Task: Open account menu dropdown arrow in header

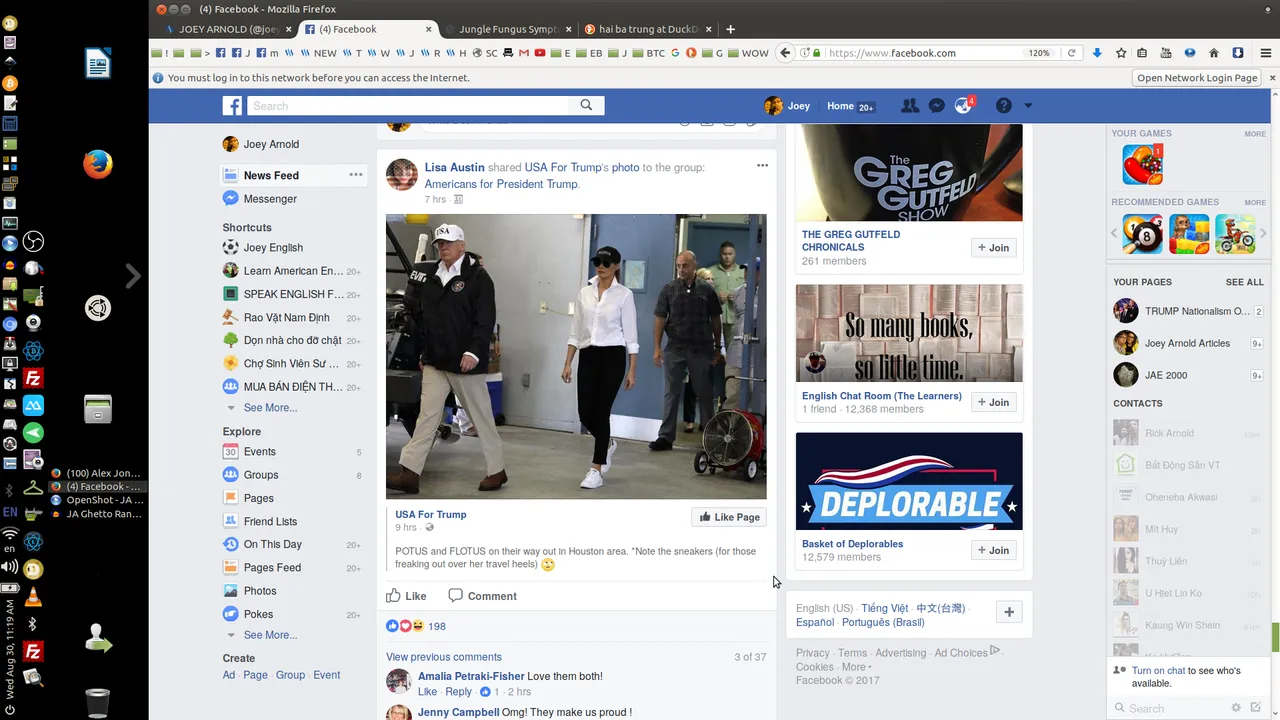Action: 1028,106
